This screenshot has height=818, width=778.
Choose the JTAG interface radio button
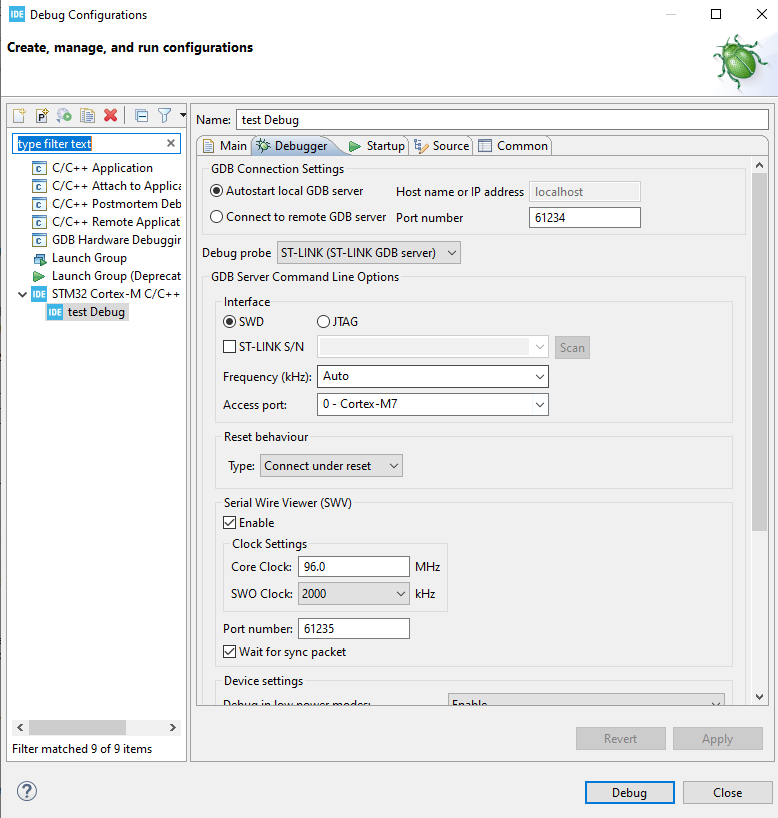coord(324,322)
